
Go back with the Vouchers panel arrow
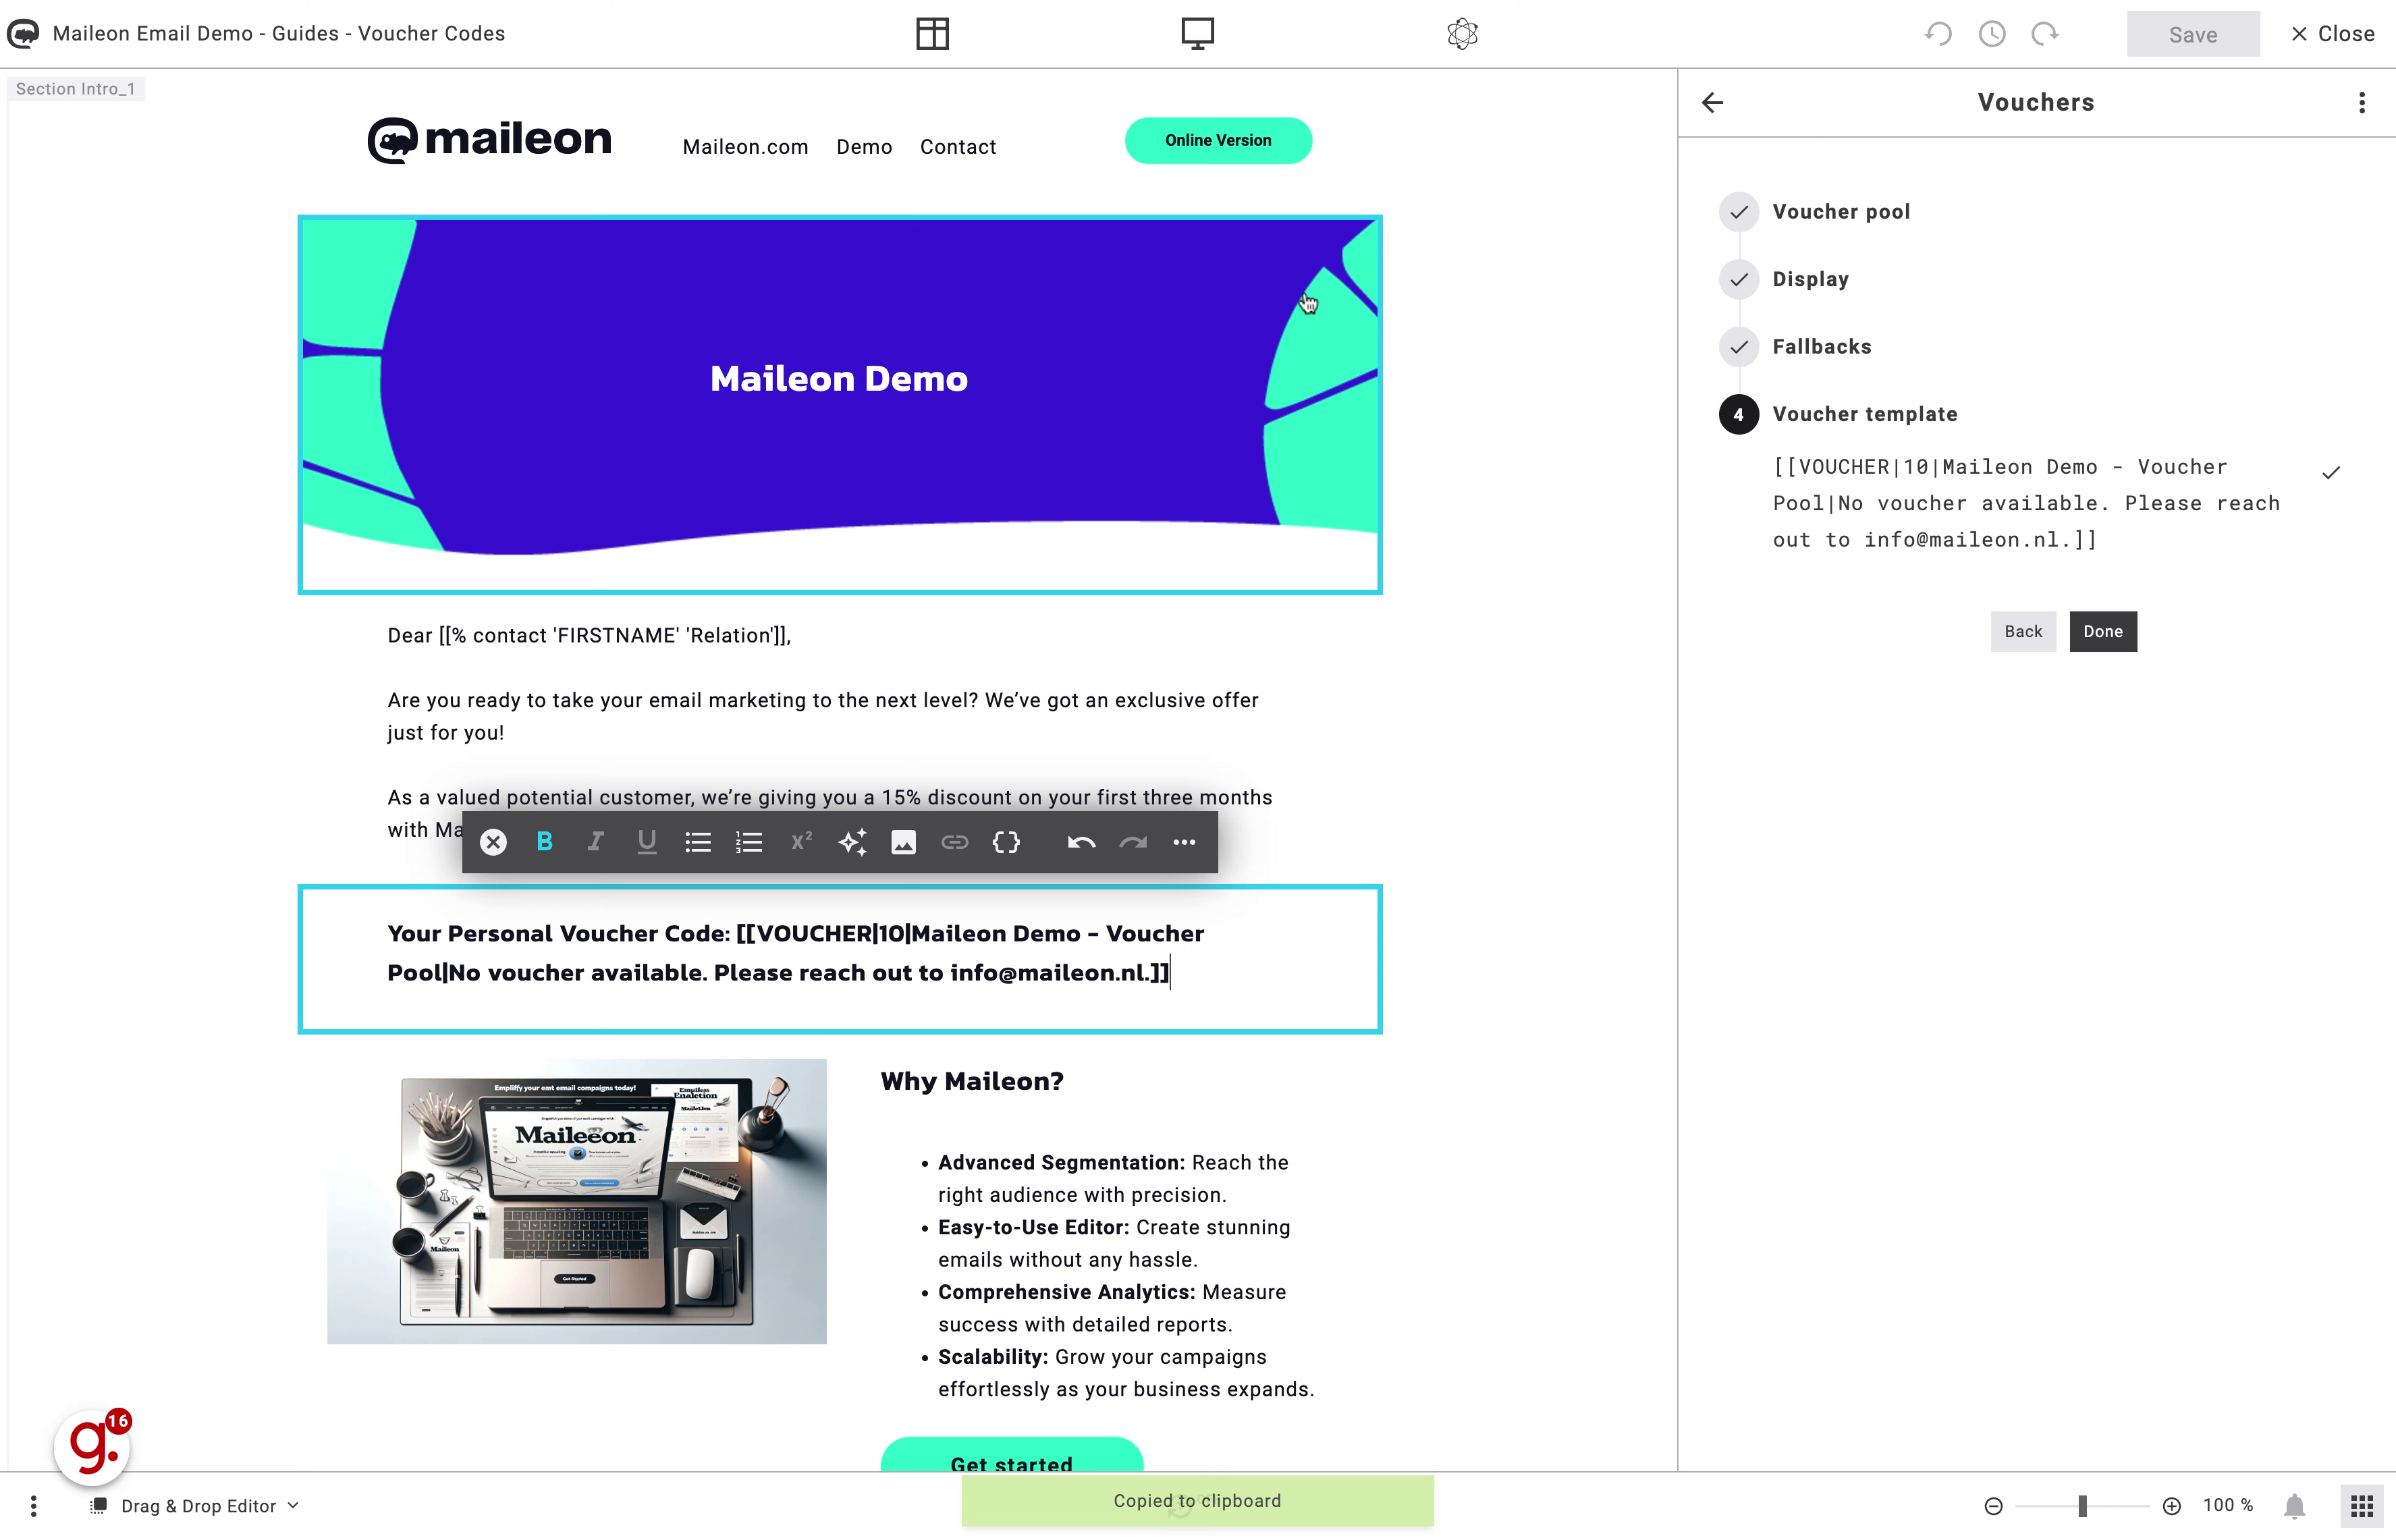pyautogui.click(x=1712, y=102)
